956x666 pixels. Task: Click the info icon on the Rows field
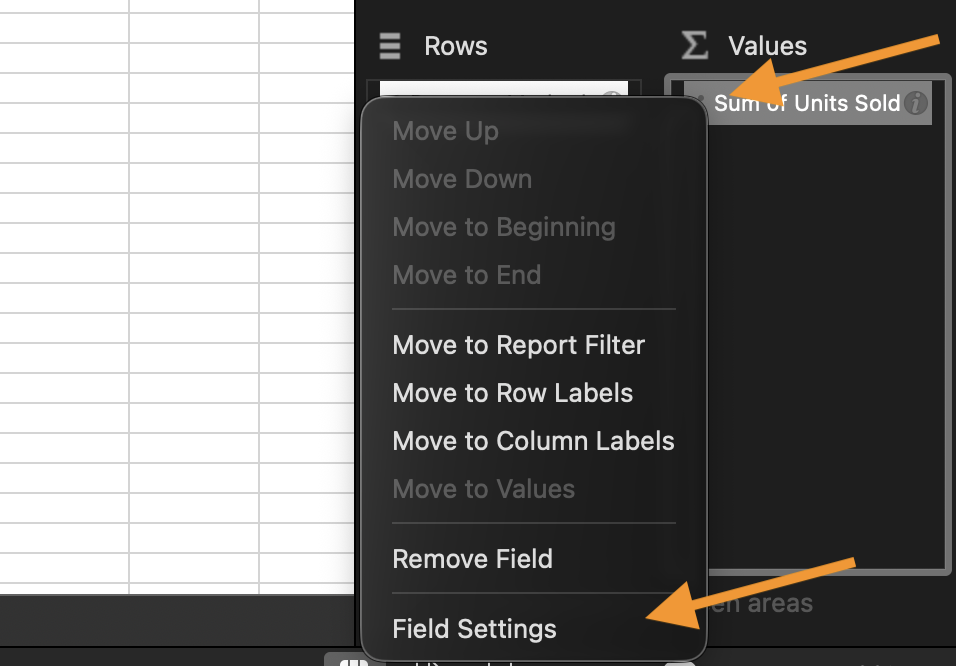coord(612,99)
